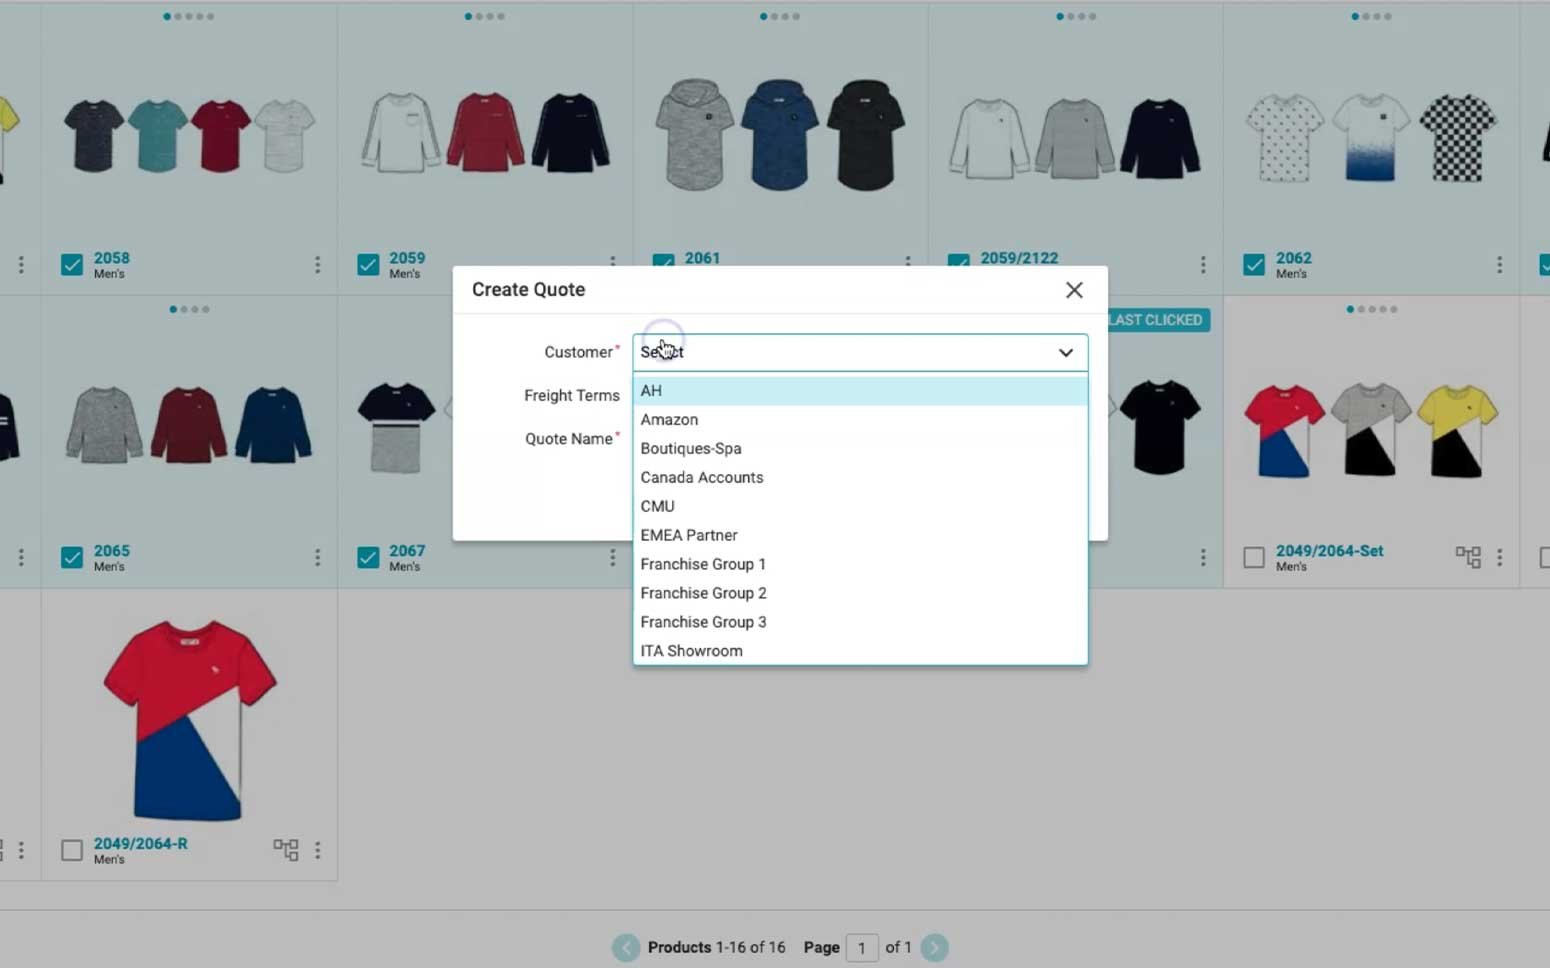Open the kebab menu on the 2065 card
Image resolution: width=1550 pixels, height=968 pixels.
coord(318,557)
